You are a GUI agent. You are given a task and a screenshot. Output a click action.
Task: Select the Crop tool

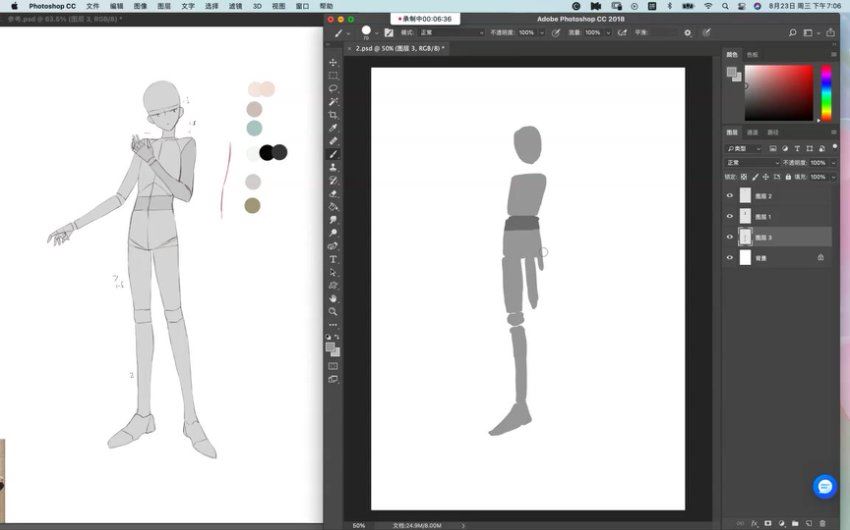click(x=333, y=115)
